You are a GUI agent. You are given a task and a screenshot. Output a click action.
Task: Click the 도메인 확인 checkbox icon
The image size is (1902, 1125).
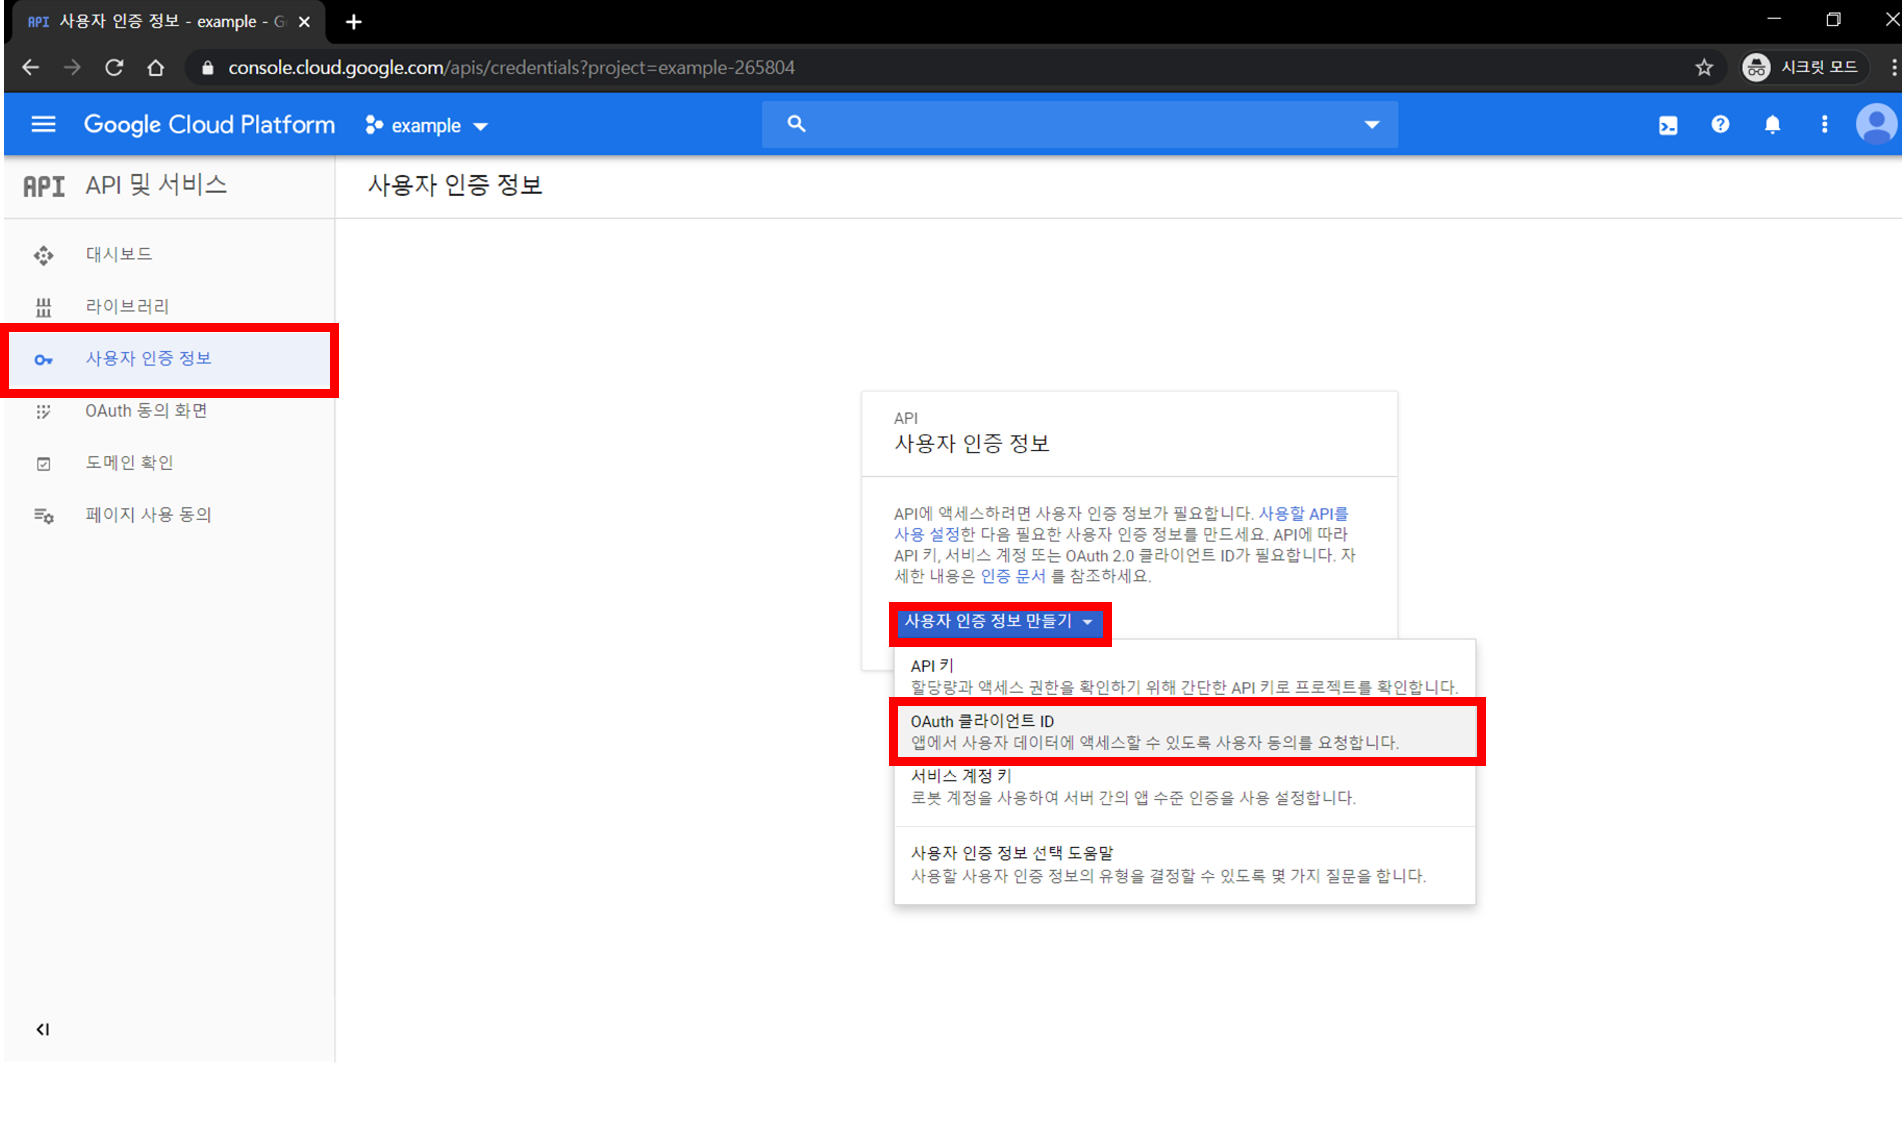(x=43, y=464)
